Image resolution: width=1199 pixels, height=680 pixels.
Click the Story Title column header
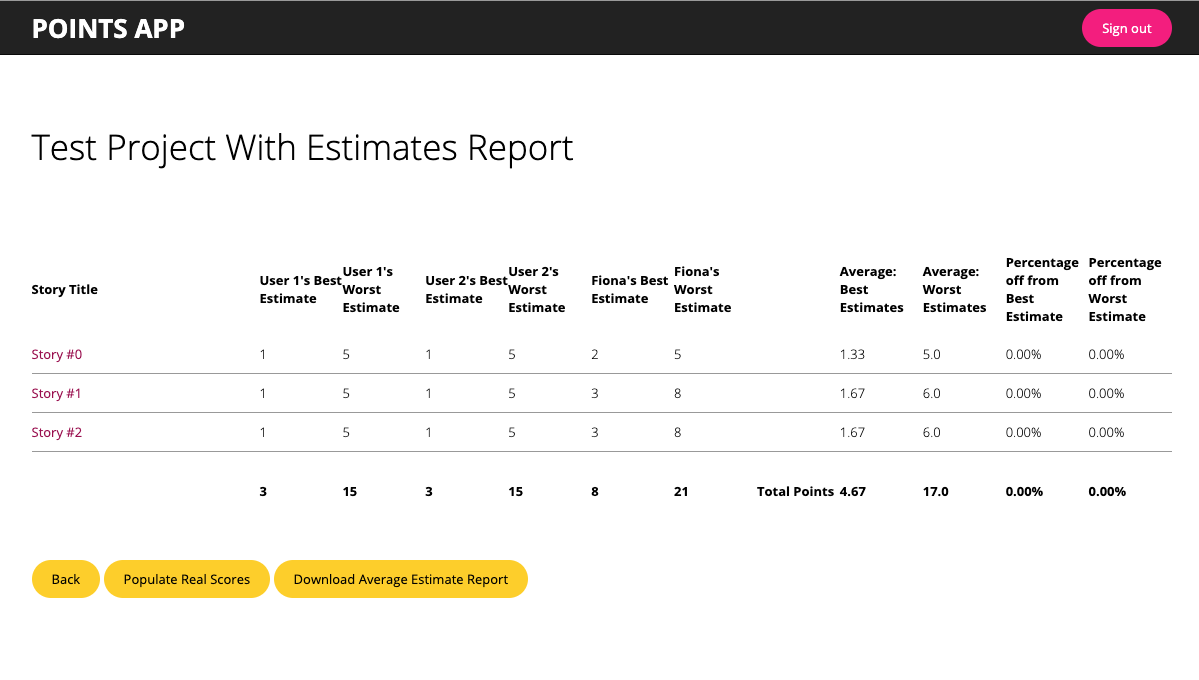[x=64, y=289]
